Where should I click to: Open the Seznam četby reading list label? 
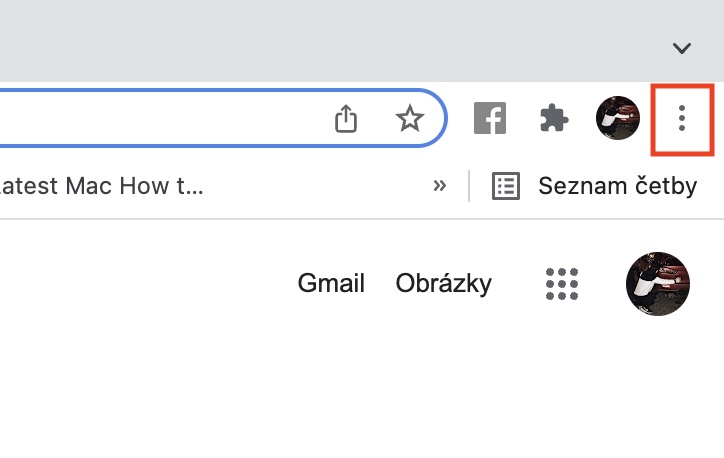pyautogui.click(x=617, y=186)
